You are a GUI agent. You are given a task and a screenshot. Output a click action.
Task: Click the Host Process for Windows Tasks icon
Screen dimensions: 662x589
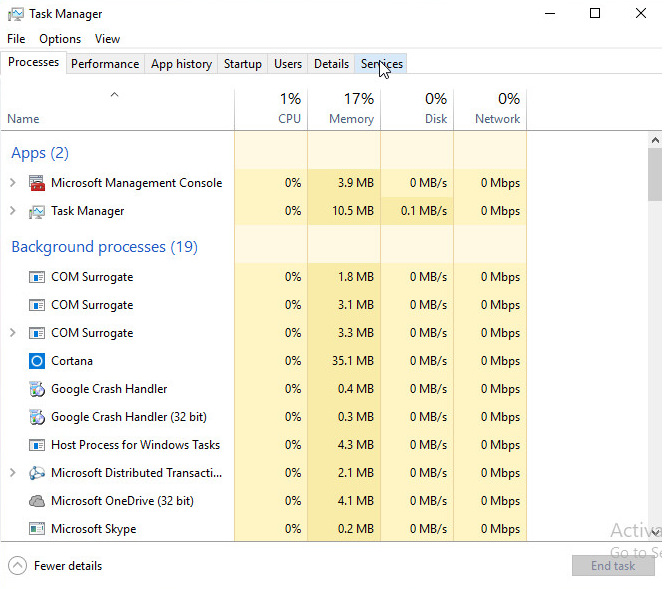(x=37, y=445)
